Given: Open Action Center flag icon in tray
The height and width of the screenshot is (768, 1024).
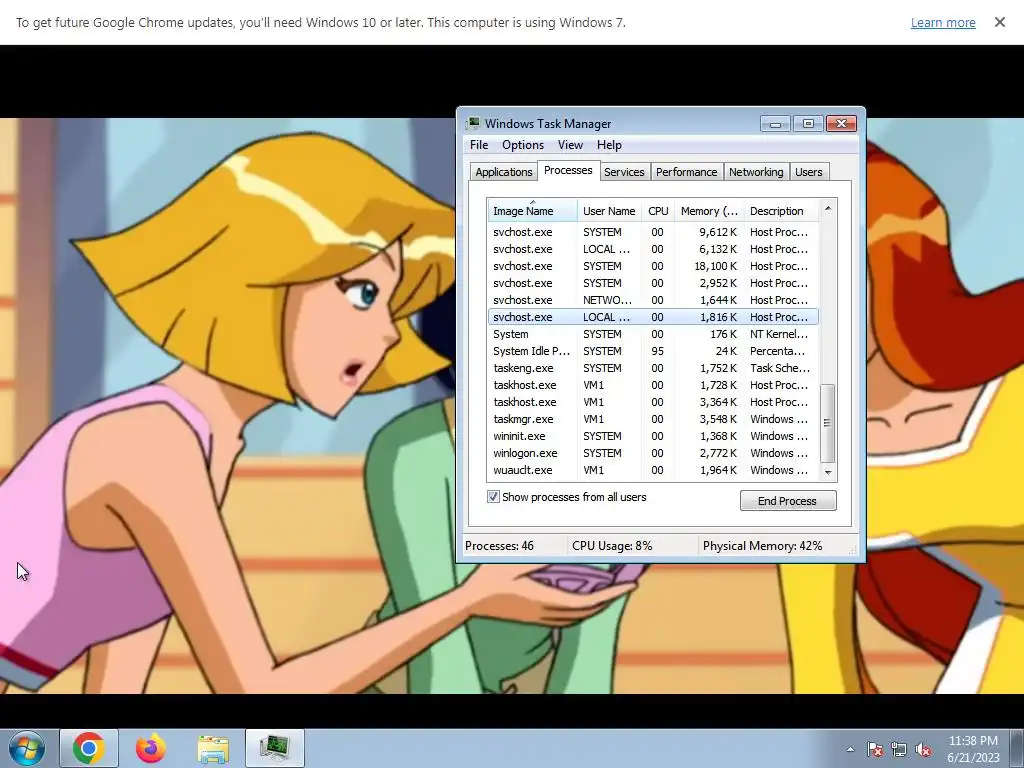Looking at the screenshot, I should tap(874, 749).
